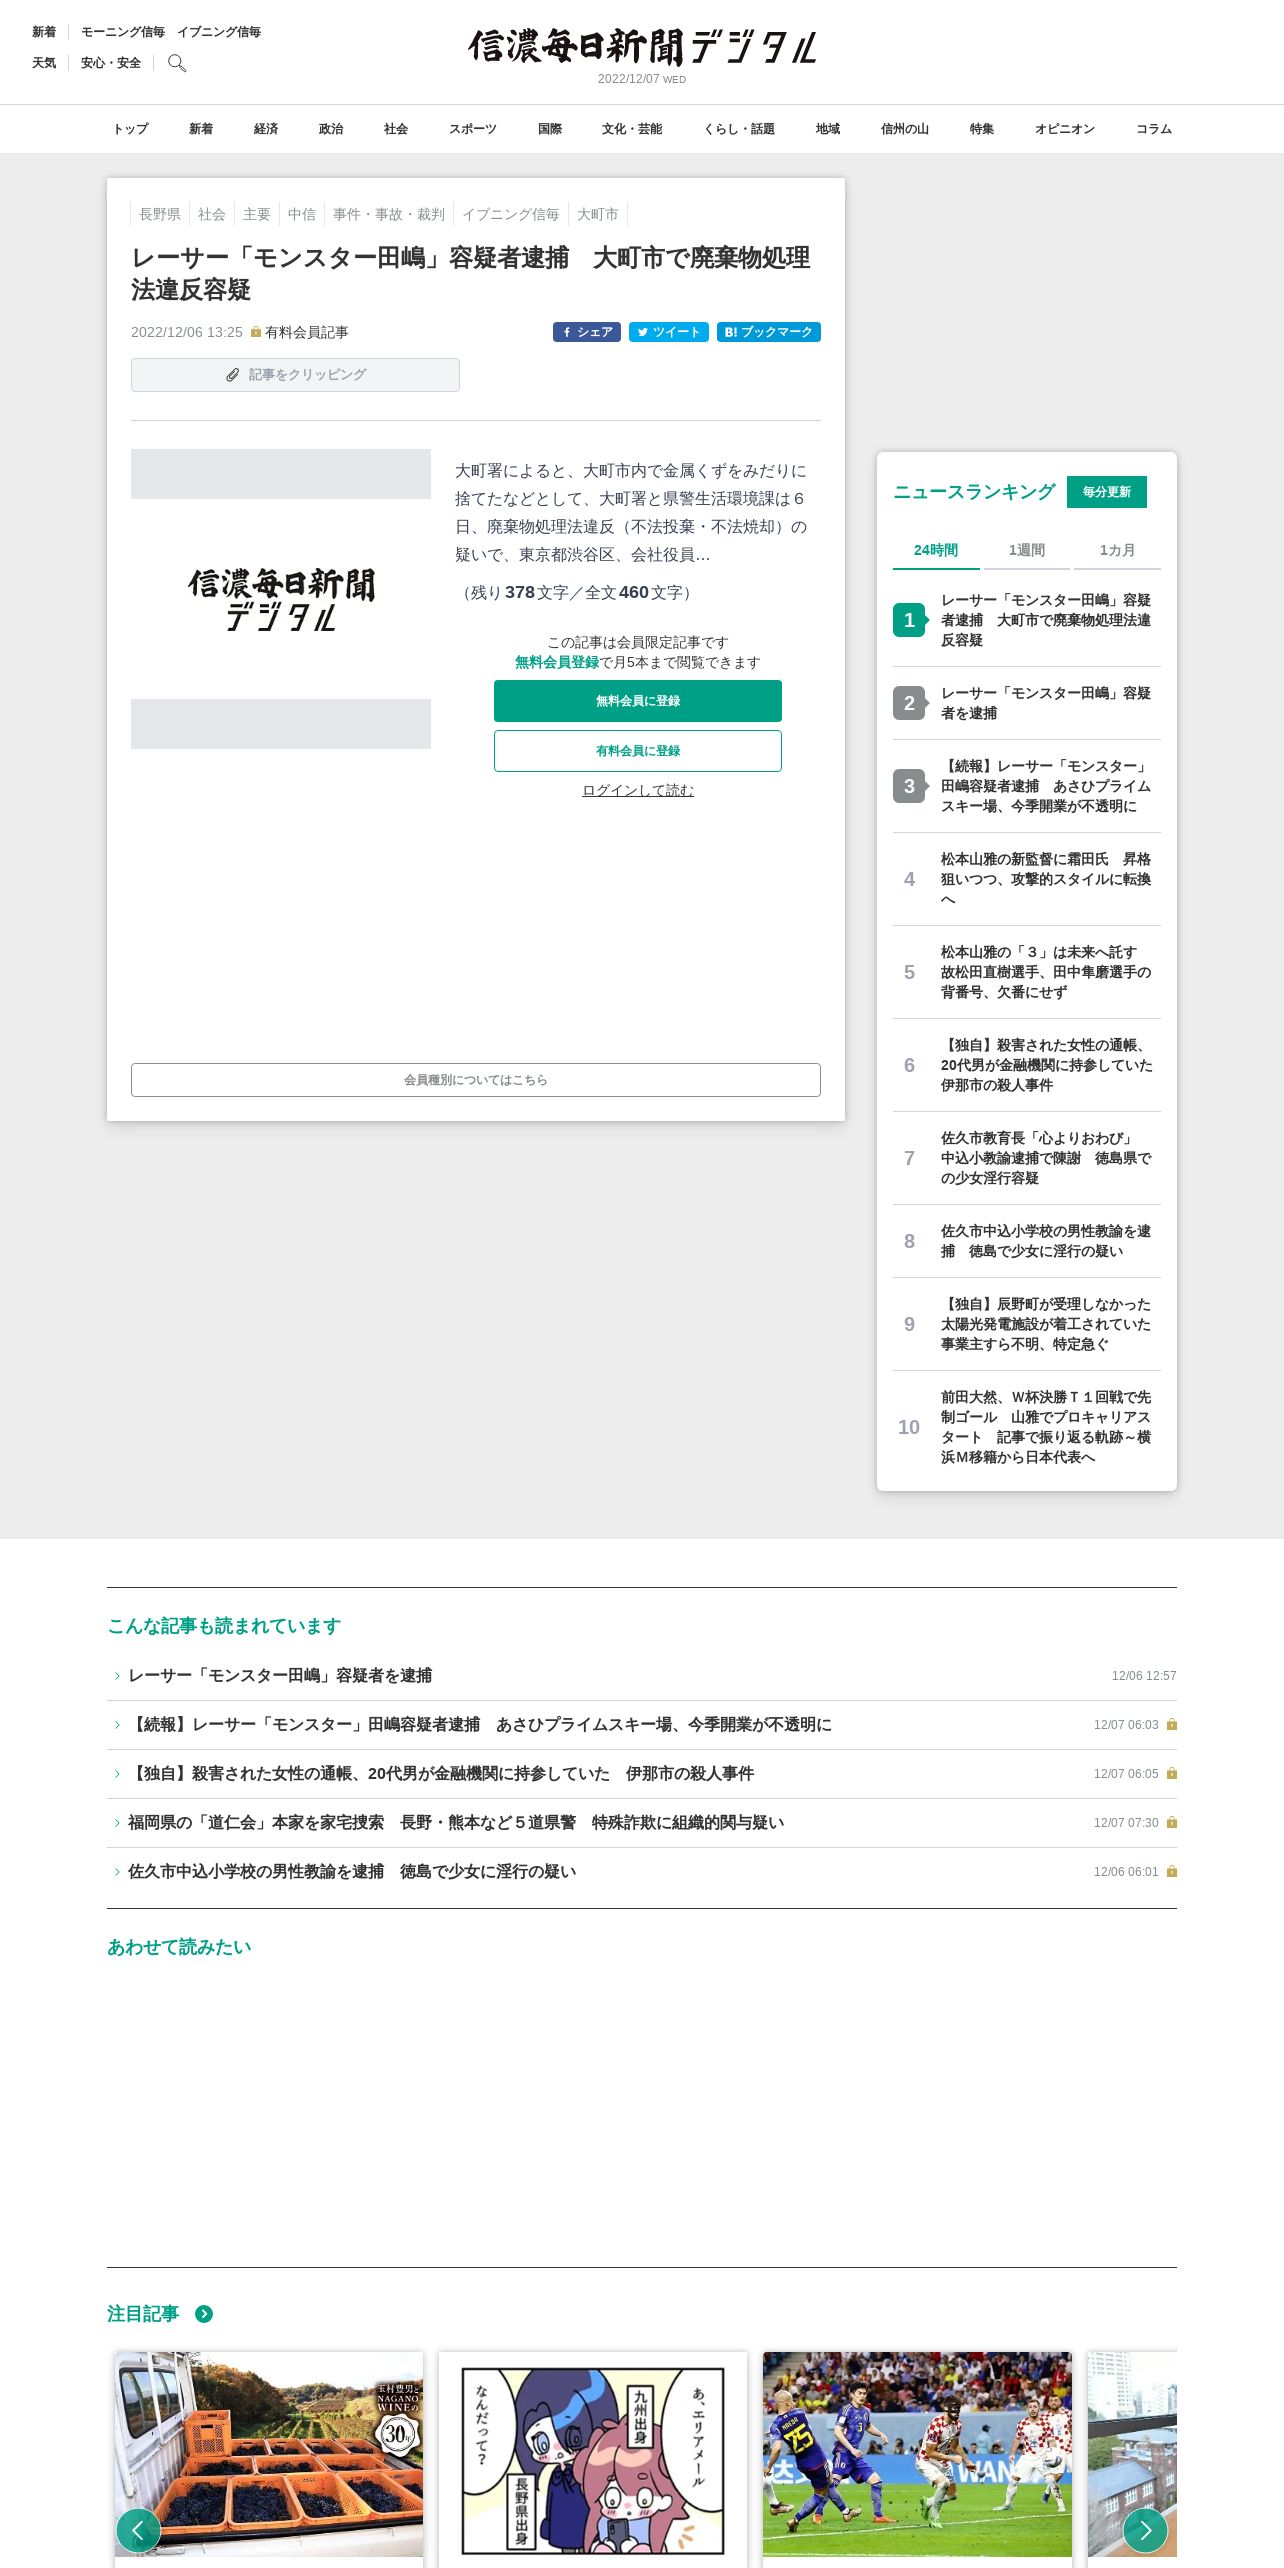
Task: Open related 【独自】殺害された女性の通帳 row
Action: (642, 1774)
